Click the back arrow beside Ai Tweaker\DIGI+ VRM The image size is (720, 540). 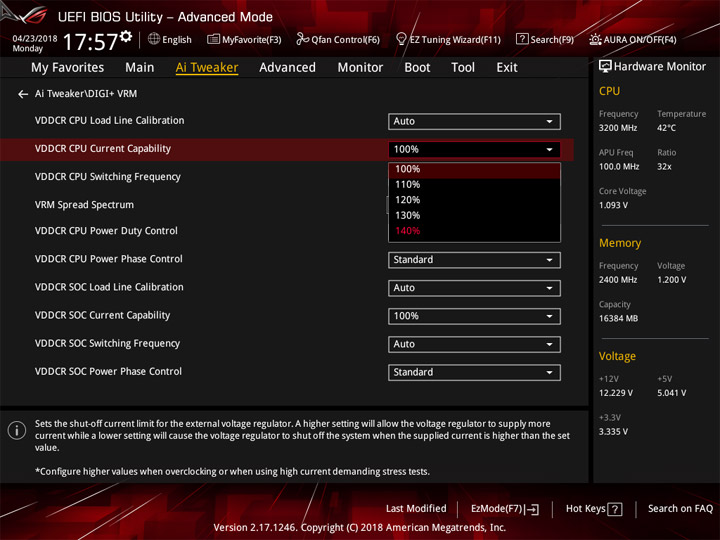coord(22,94)
